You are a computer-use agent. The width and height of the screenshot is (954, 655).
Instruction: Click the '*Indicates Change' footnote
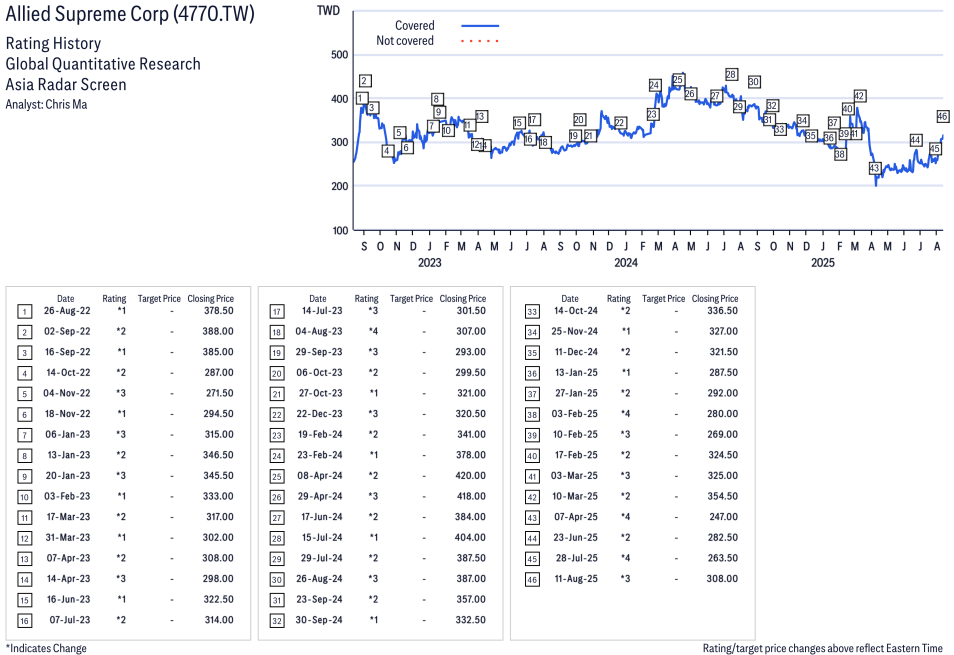point(46,648)
